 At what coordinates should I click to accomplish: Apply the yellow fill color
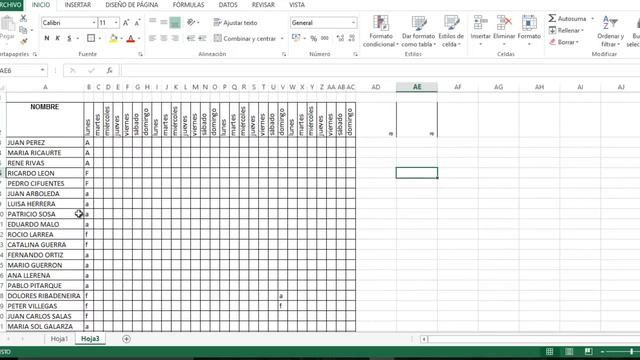(113, 39)
